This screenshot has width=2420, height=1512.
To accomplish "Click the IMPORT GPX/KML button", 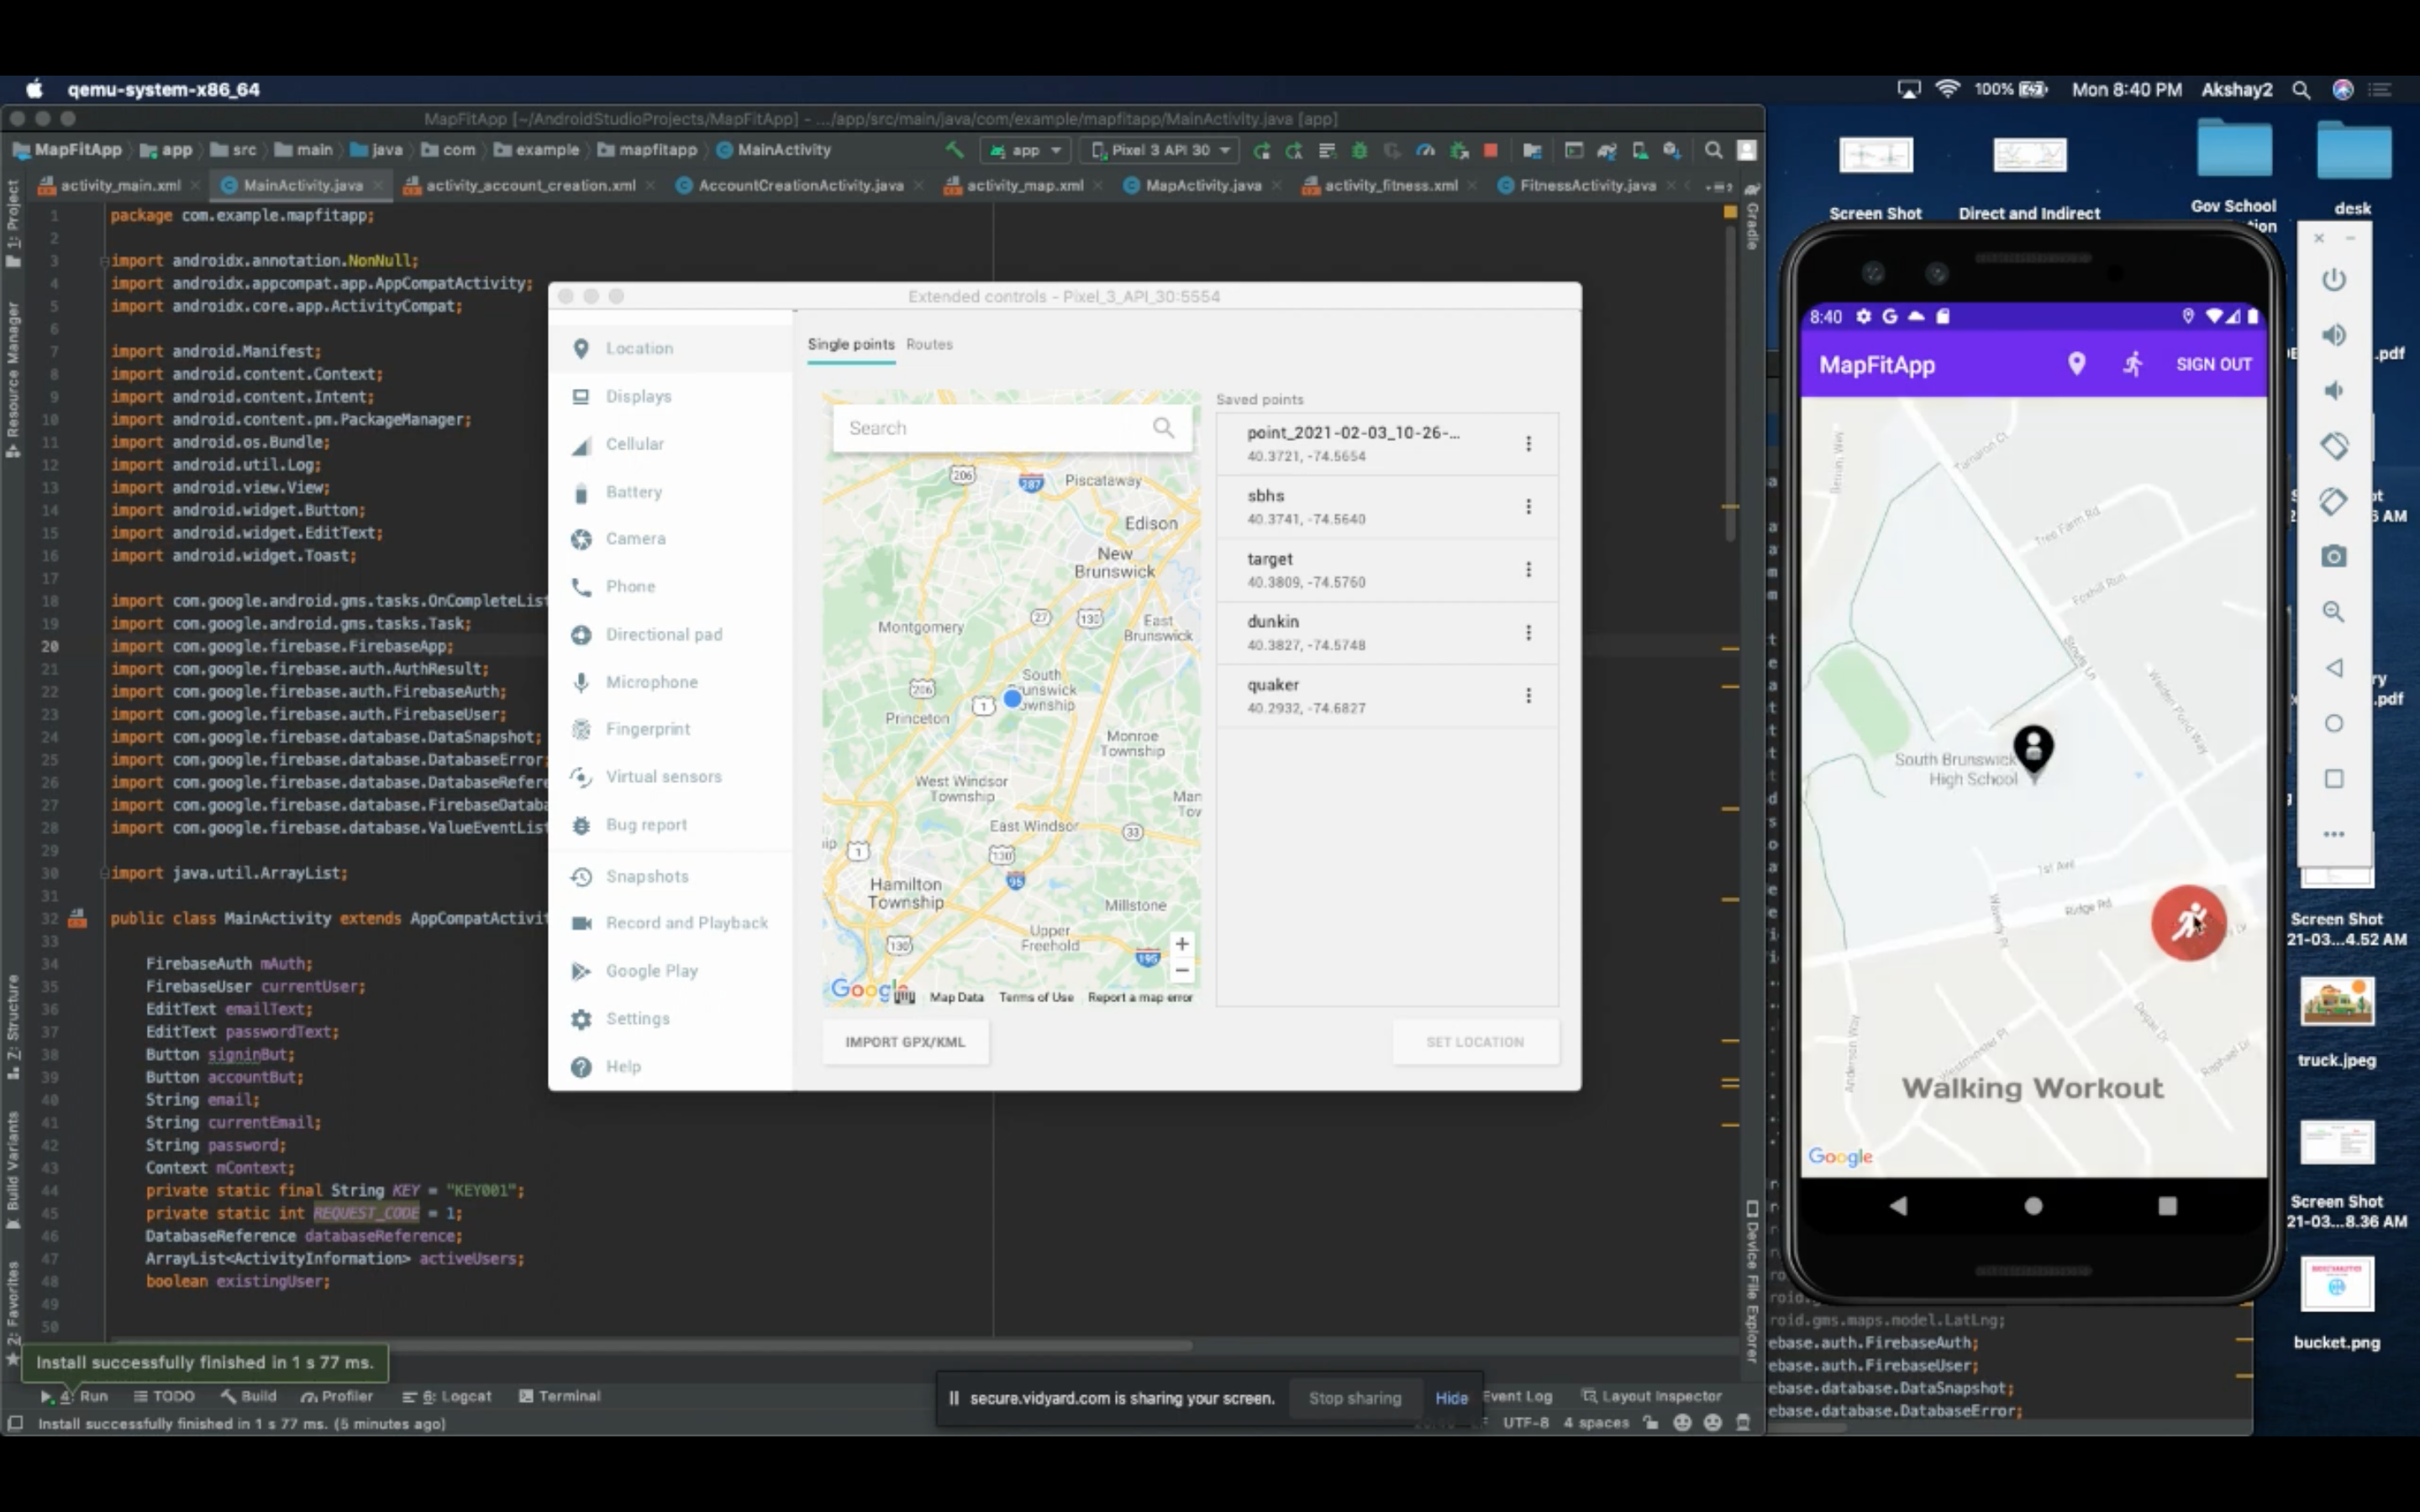I will coord(904,1042).
